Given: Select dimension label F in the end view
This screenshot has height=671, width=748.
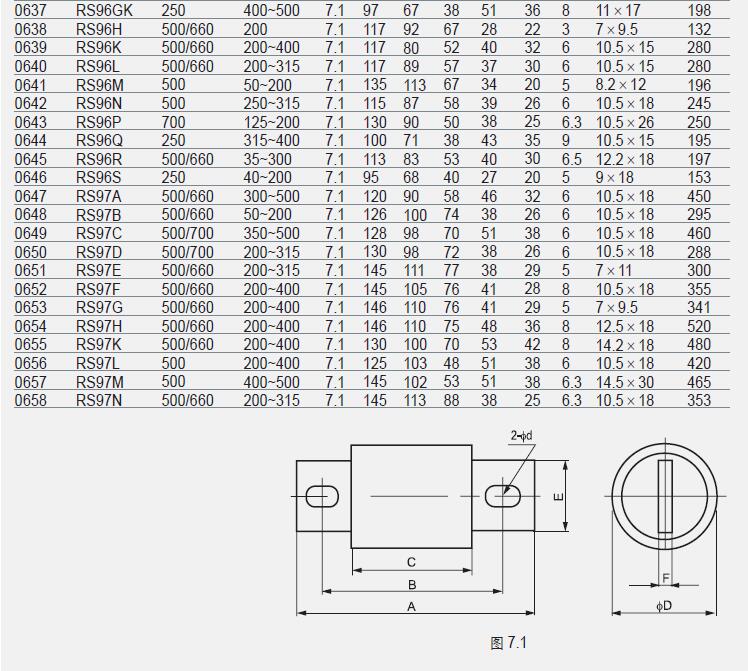Looking at the screenshot, I should pyautogui.click(x=665, y=578).
